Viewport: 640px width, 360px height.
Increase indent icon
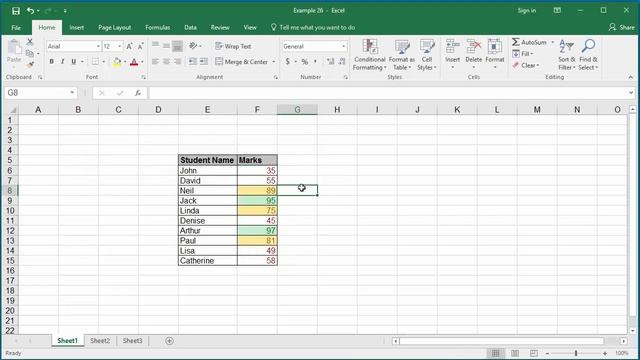(203, 62)
